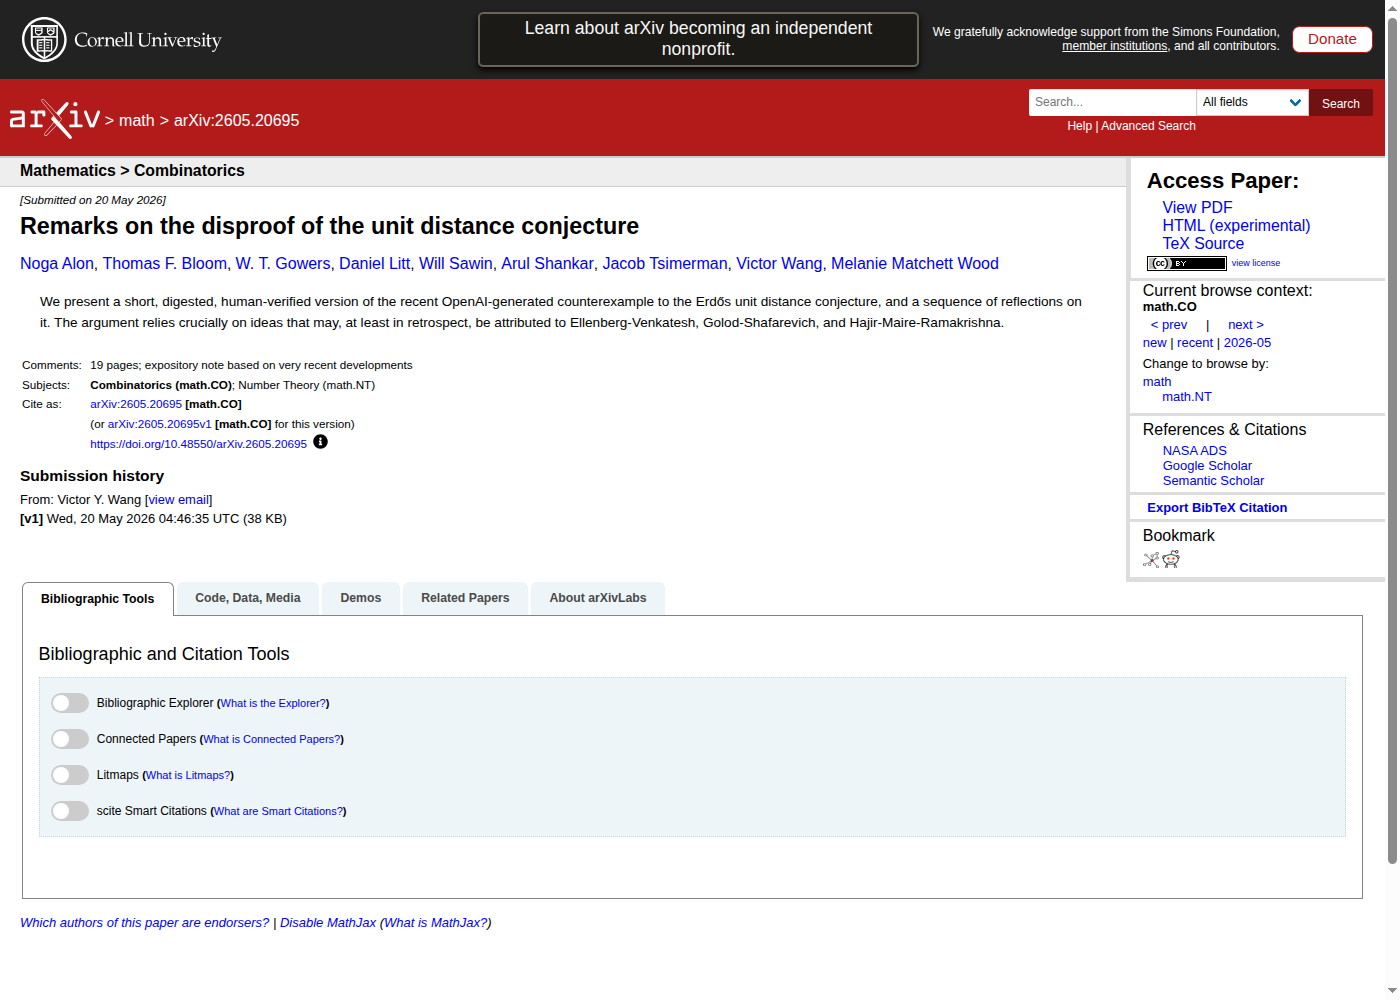Screen dimensions: 1400x1000
Task: Enable scite Smart Citations toggle
Action: (70, 811)
